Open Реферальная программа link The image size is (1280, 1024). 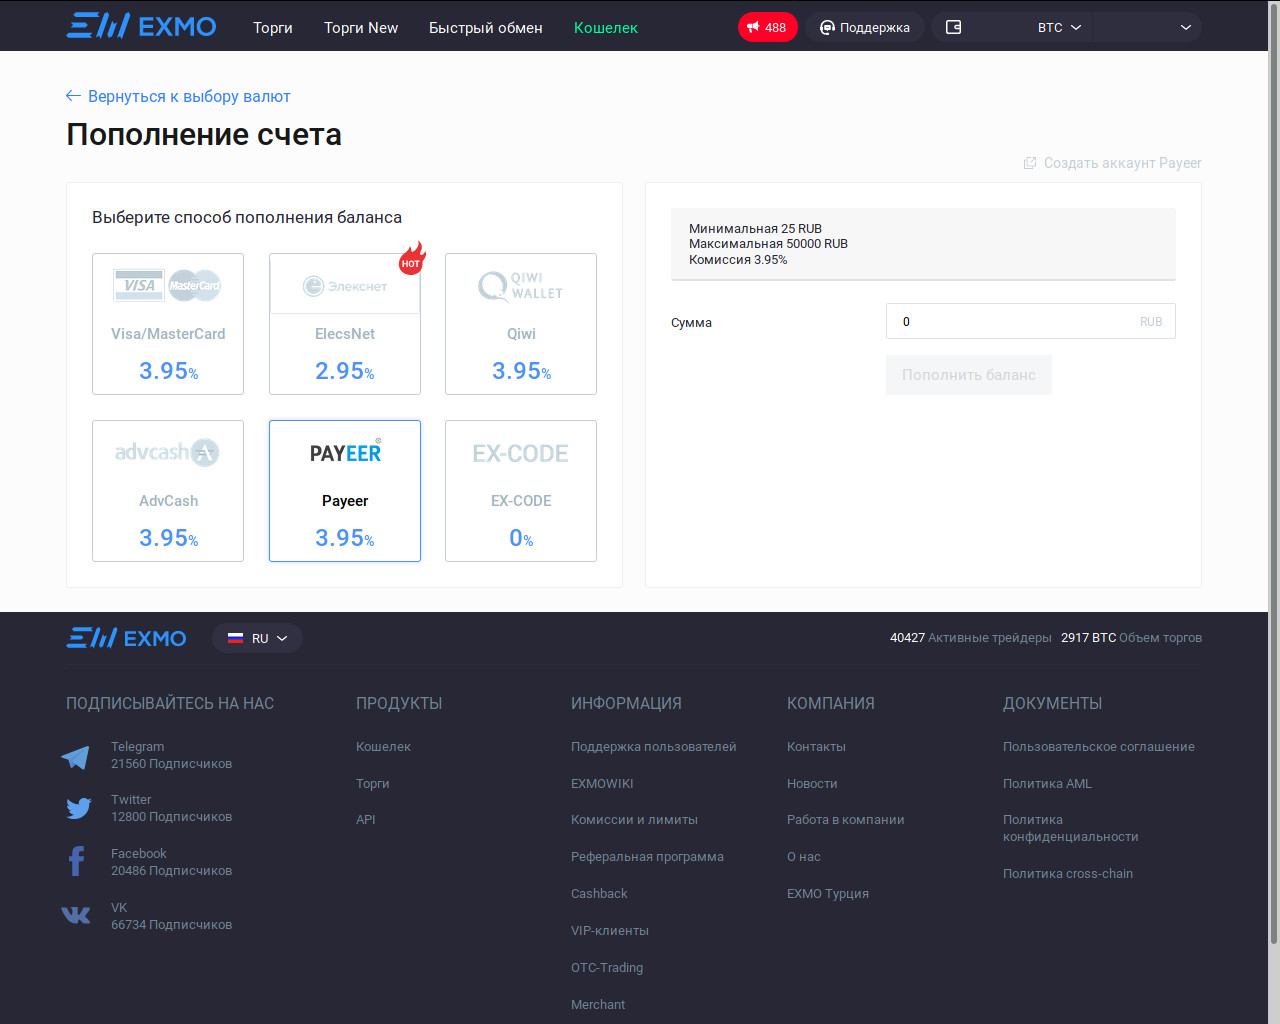click(x=647, y=857)
